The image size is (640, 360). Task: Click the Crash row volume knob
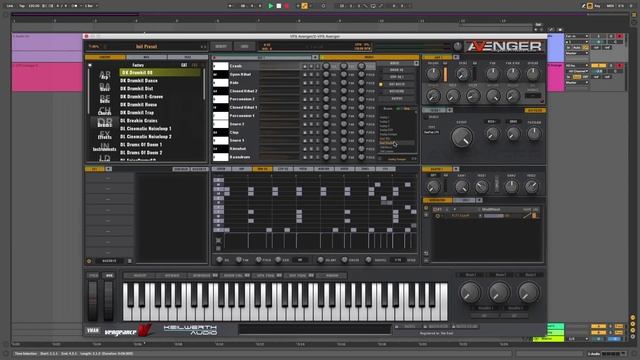(326, 66)
